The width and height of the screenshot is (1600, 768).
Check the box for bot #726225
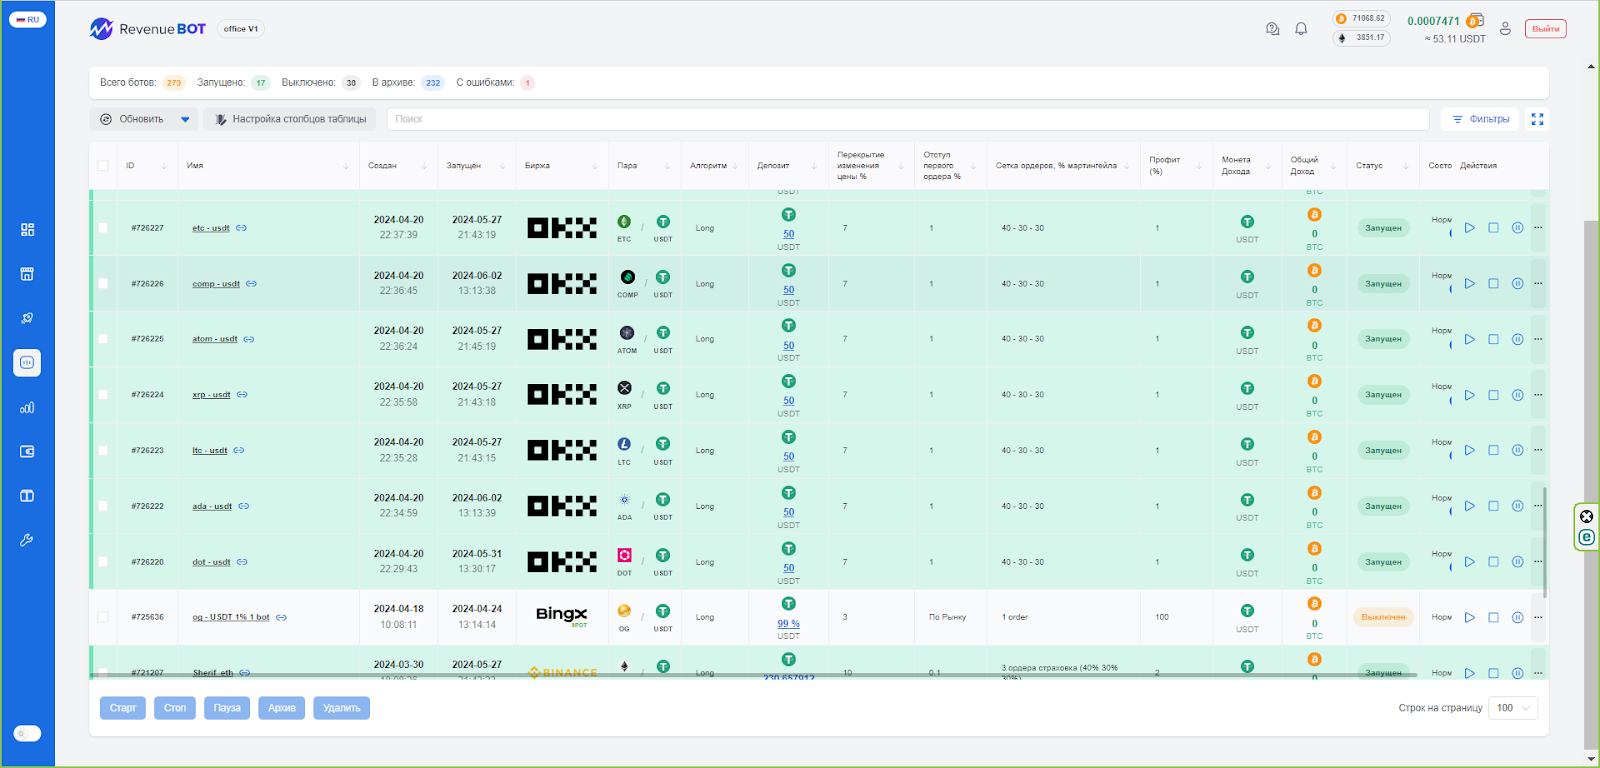(x=103, y=339)
